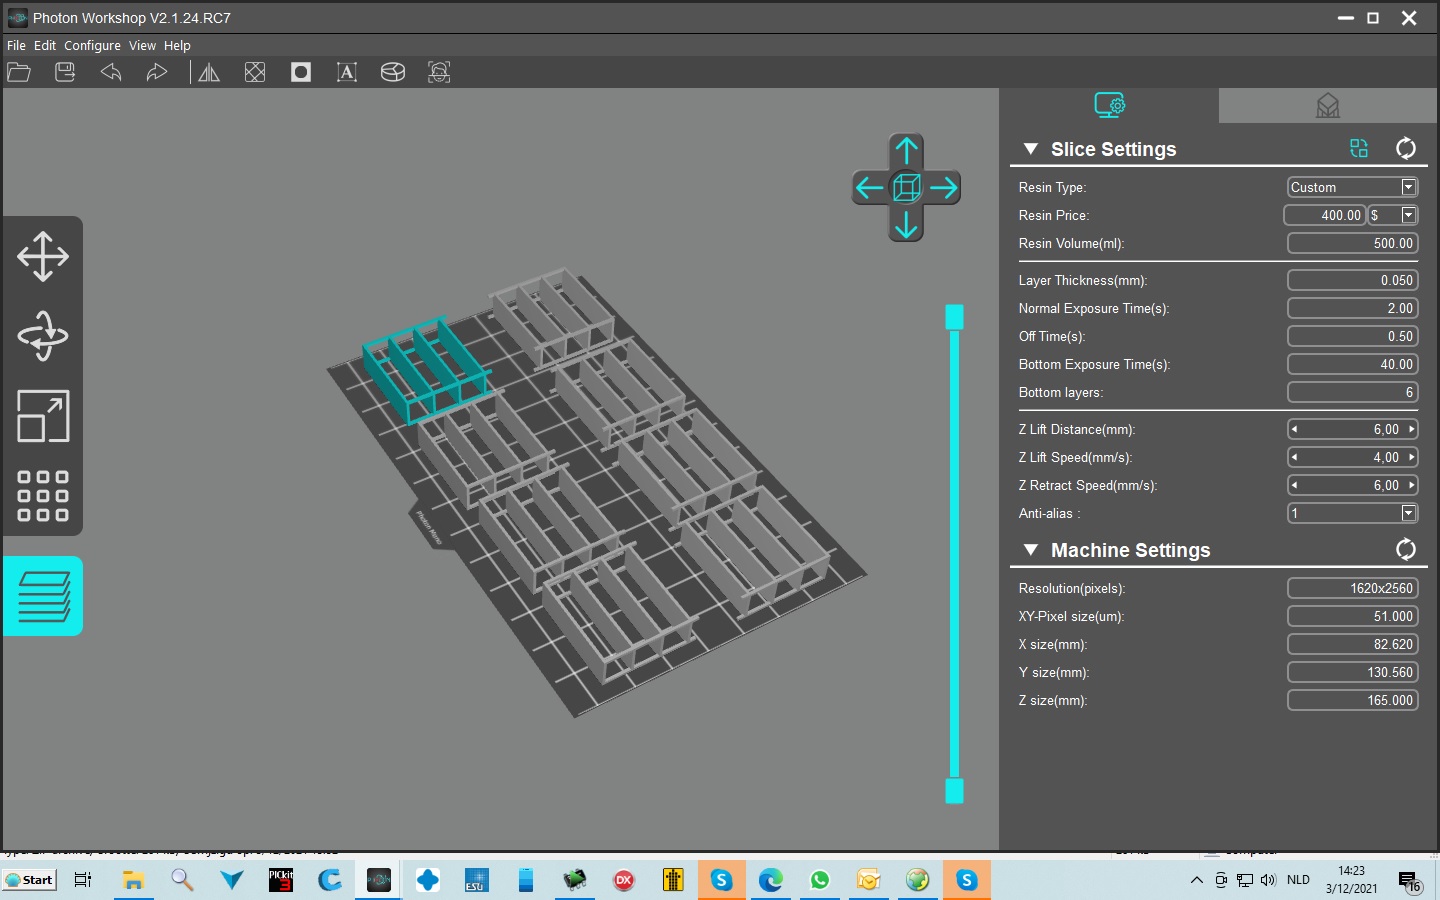1440x900 pixels.
Task: Reset Slice Settings with the refresh icon
Action: coord(1405,148)
